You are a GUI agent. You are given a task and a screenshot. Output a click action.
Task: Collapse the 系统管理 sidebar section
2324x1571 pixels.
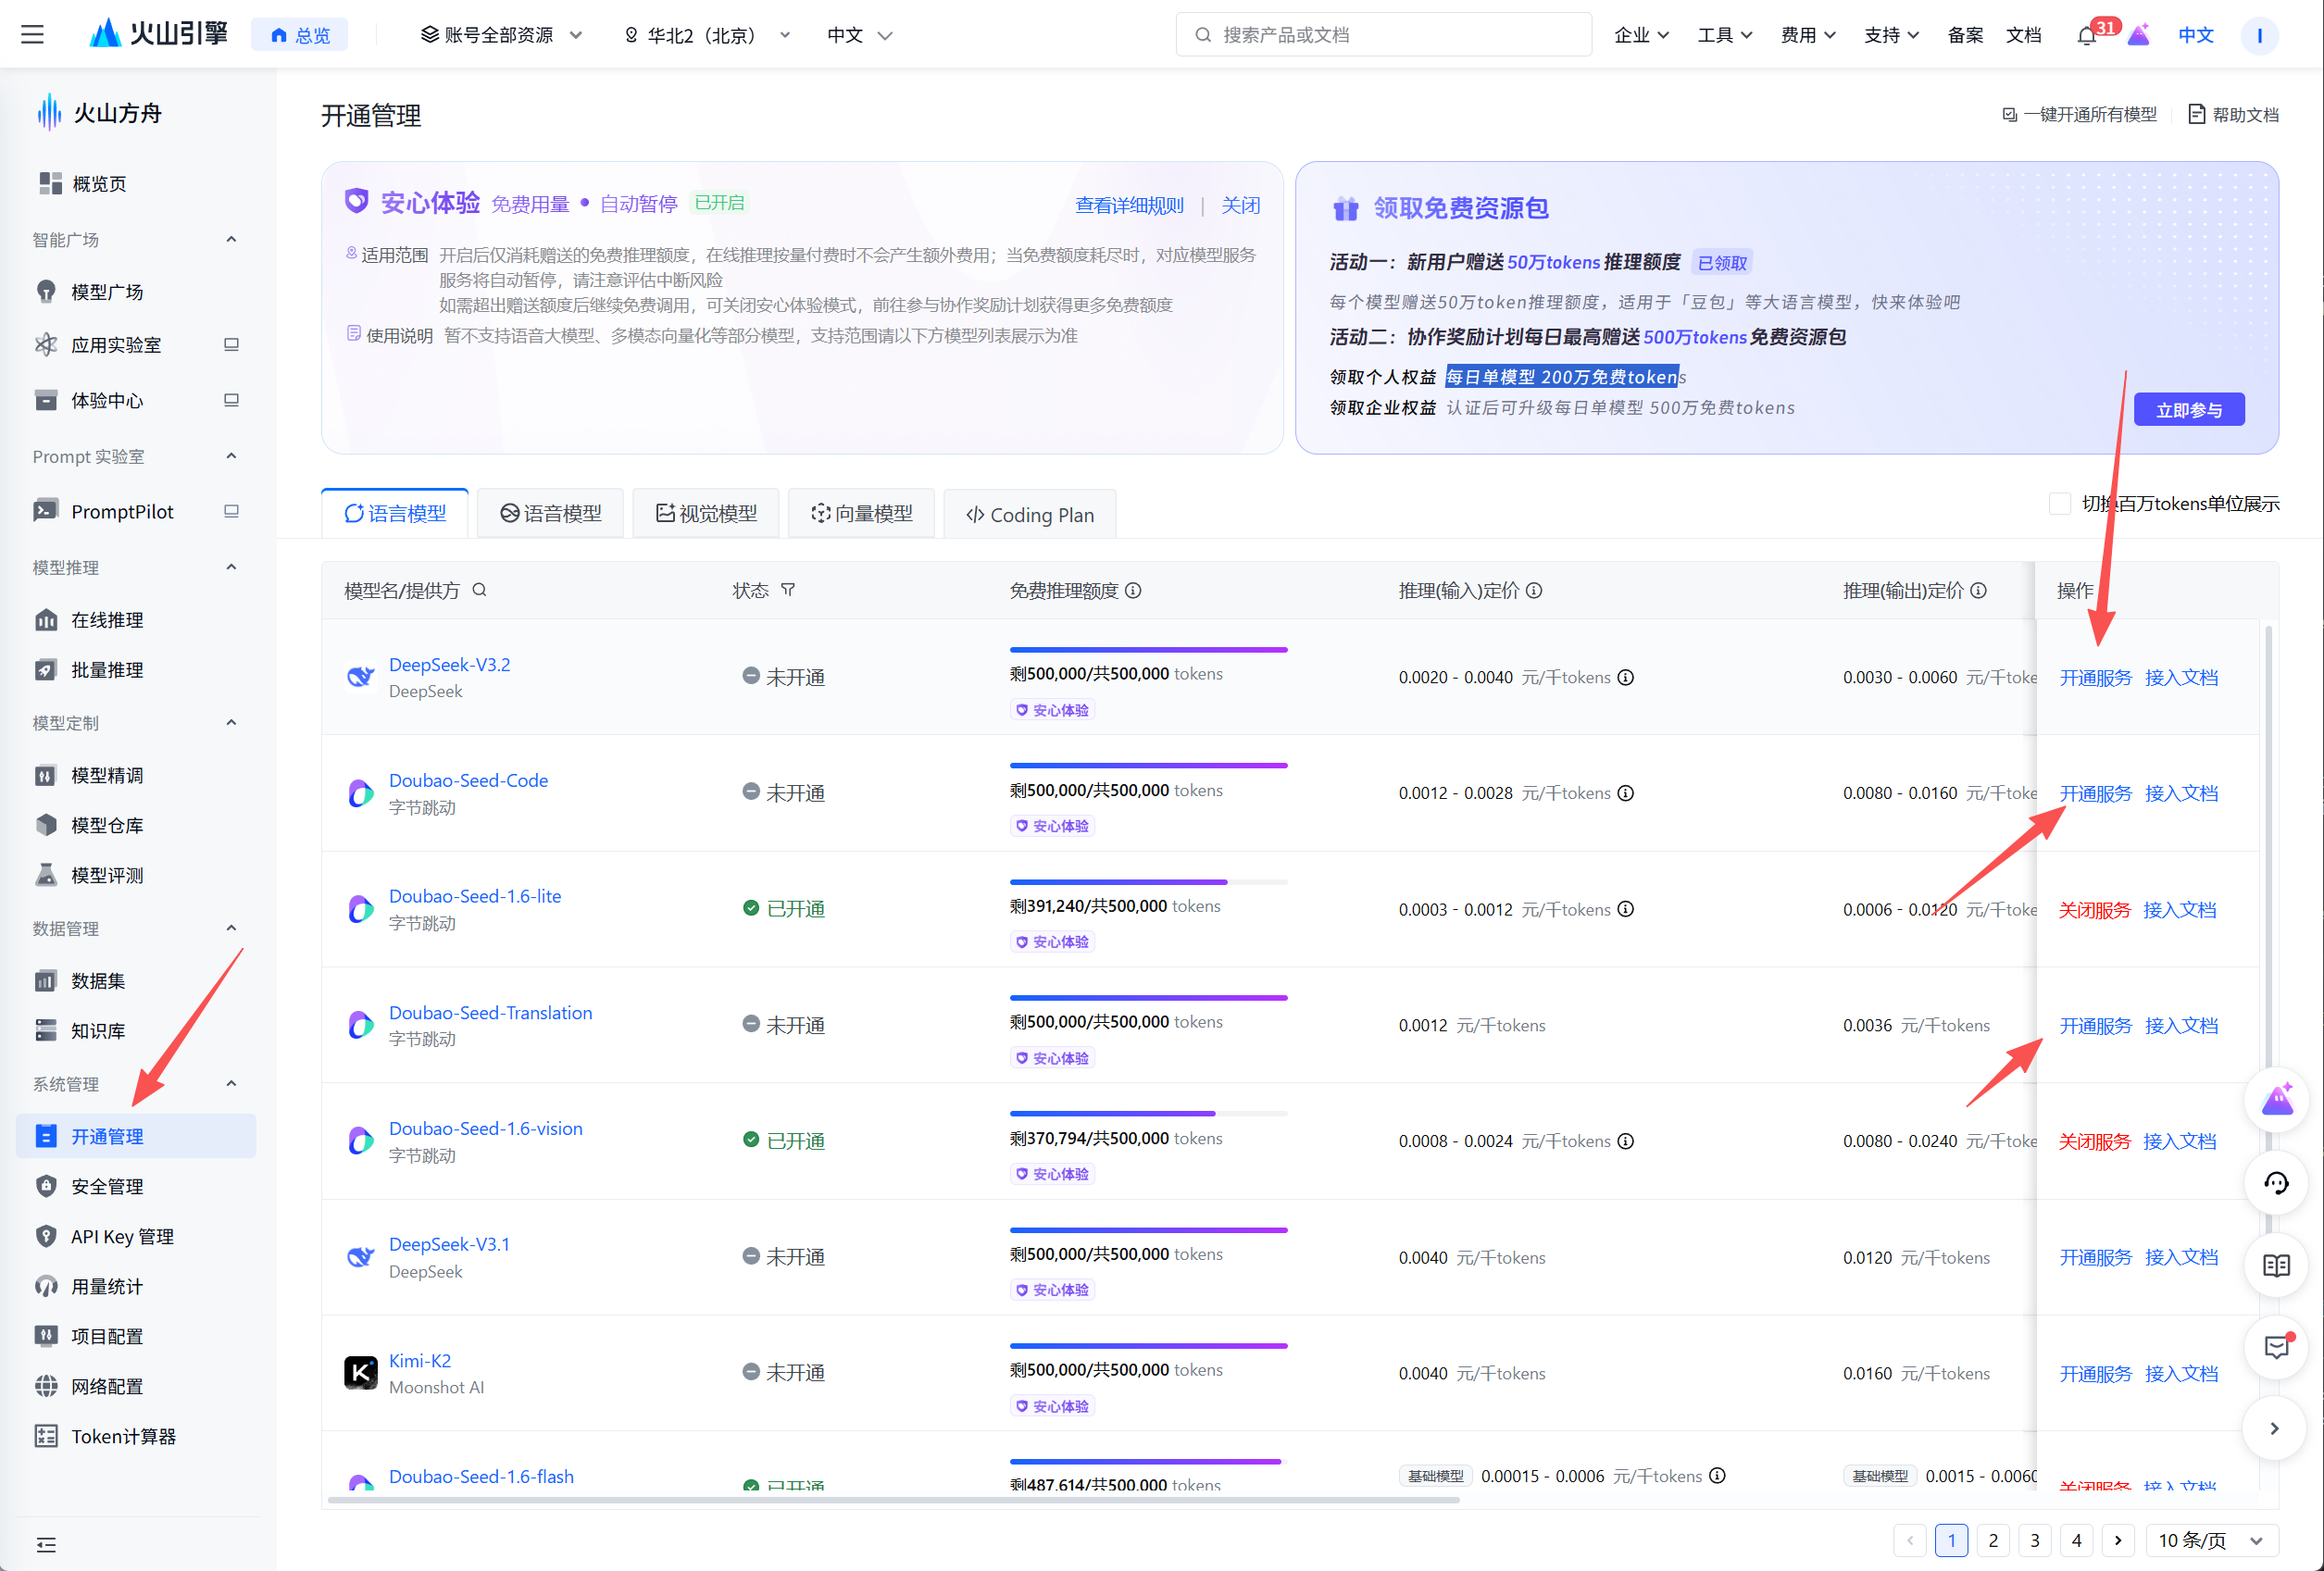point(231,1084)
